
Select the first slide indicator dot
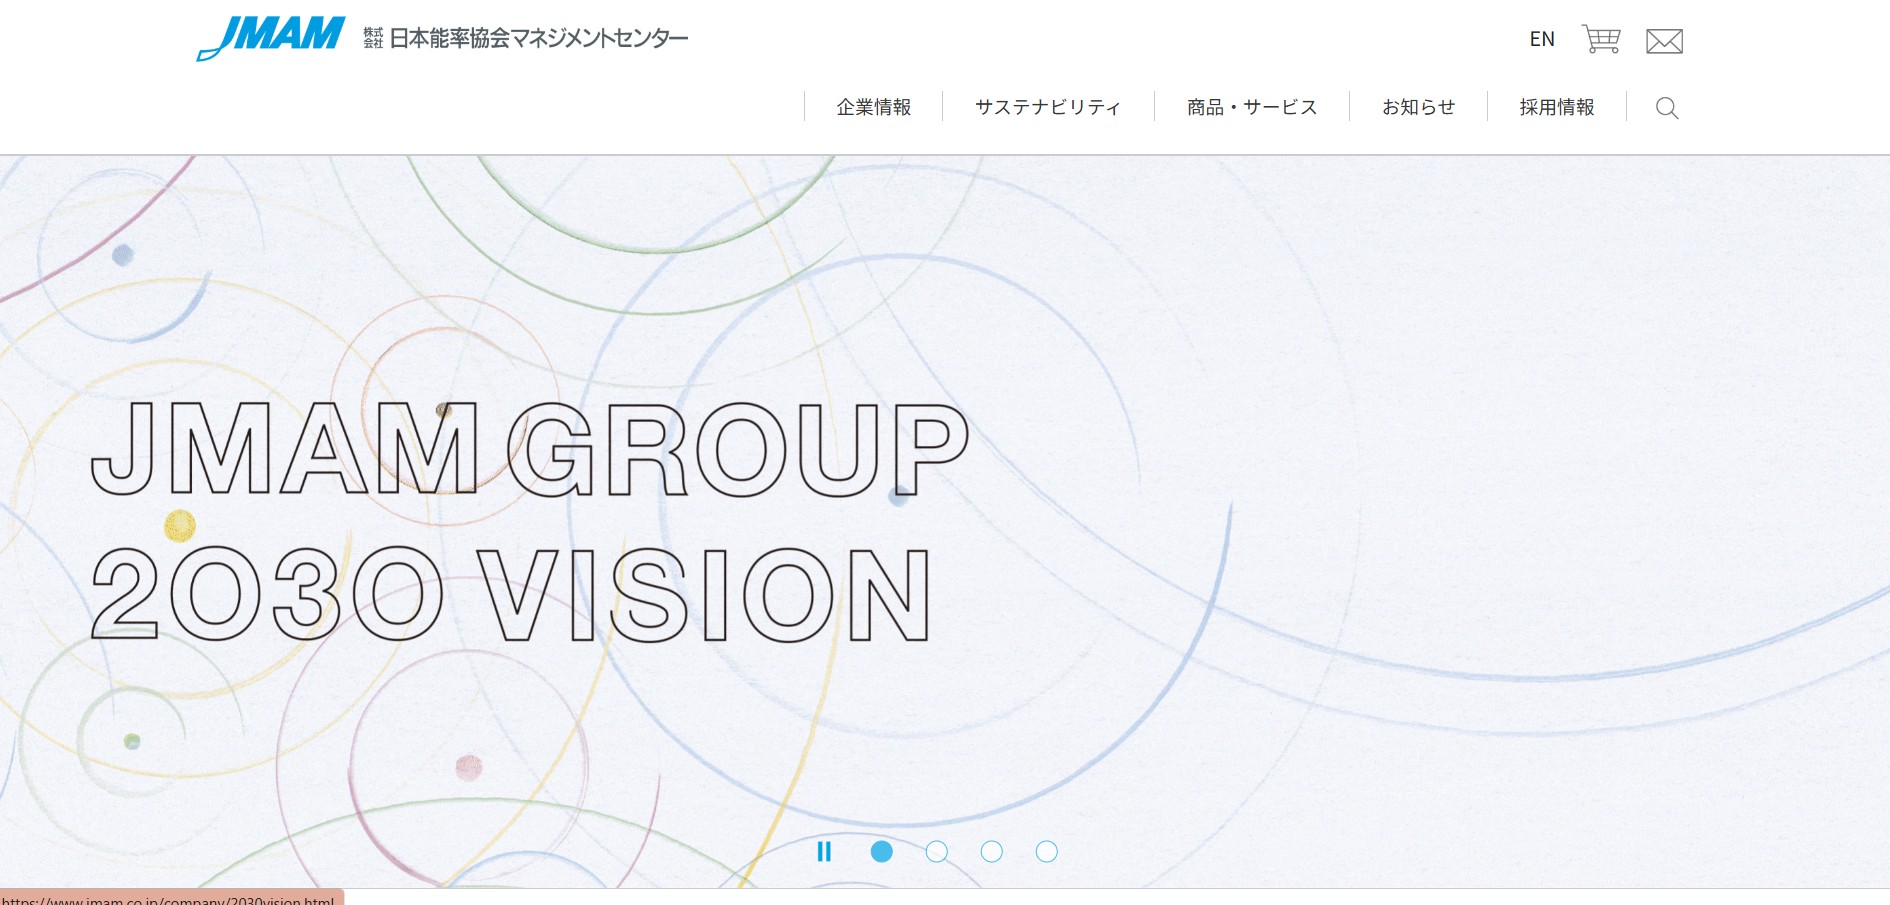pyautogui.click(x=881, y=851)
